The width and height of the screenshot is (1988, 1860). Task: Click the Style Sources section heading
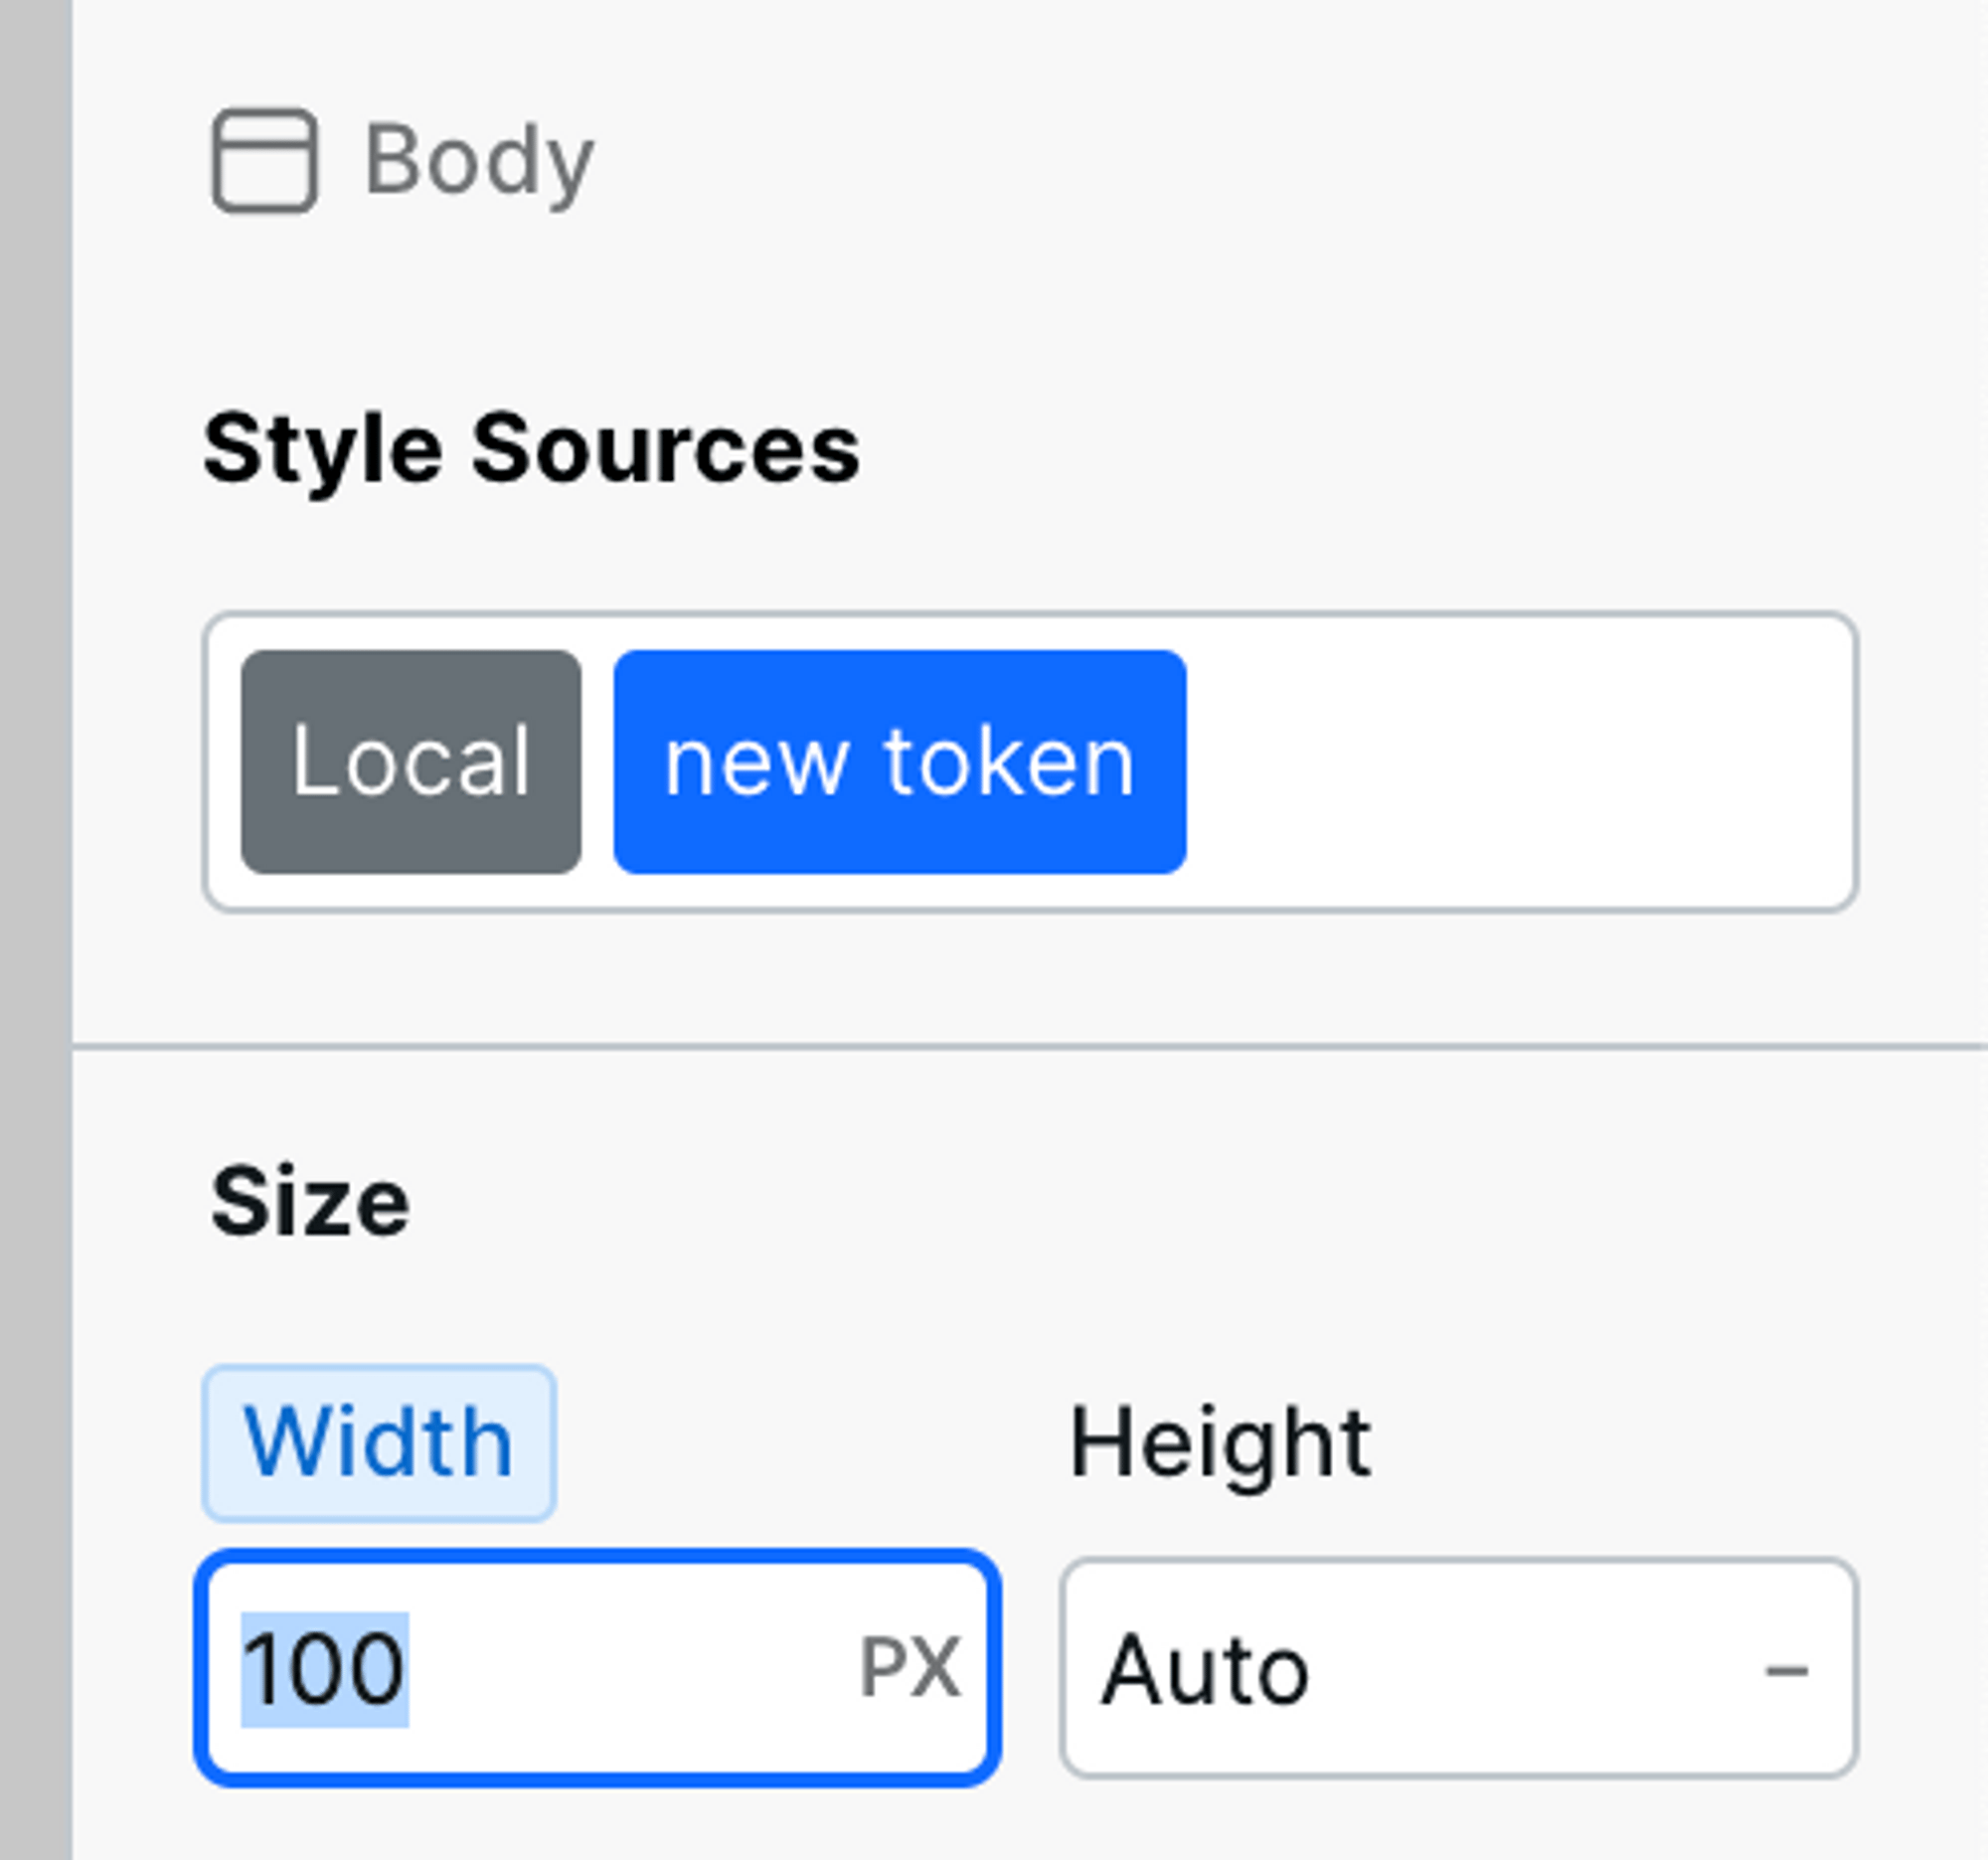pos(531,450)
